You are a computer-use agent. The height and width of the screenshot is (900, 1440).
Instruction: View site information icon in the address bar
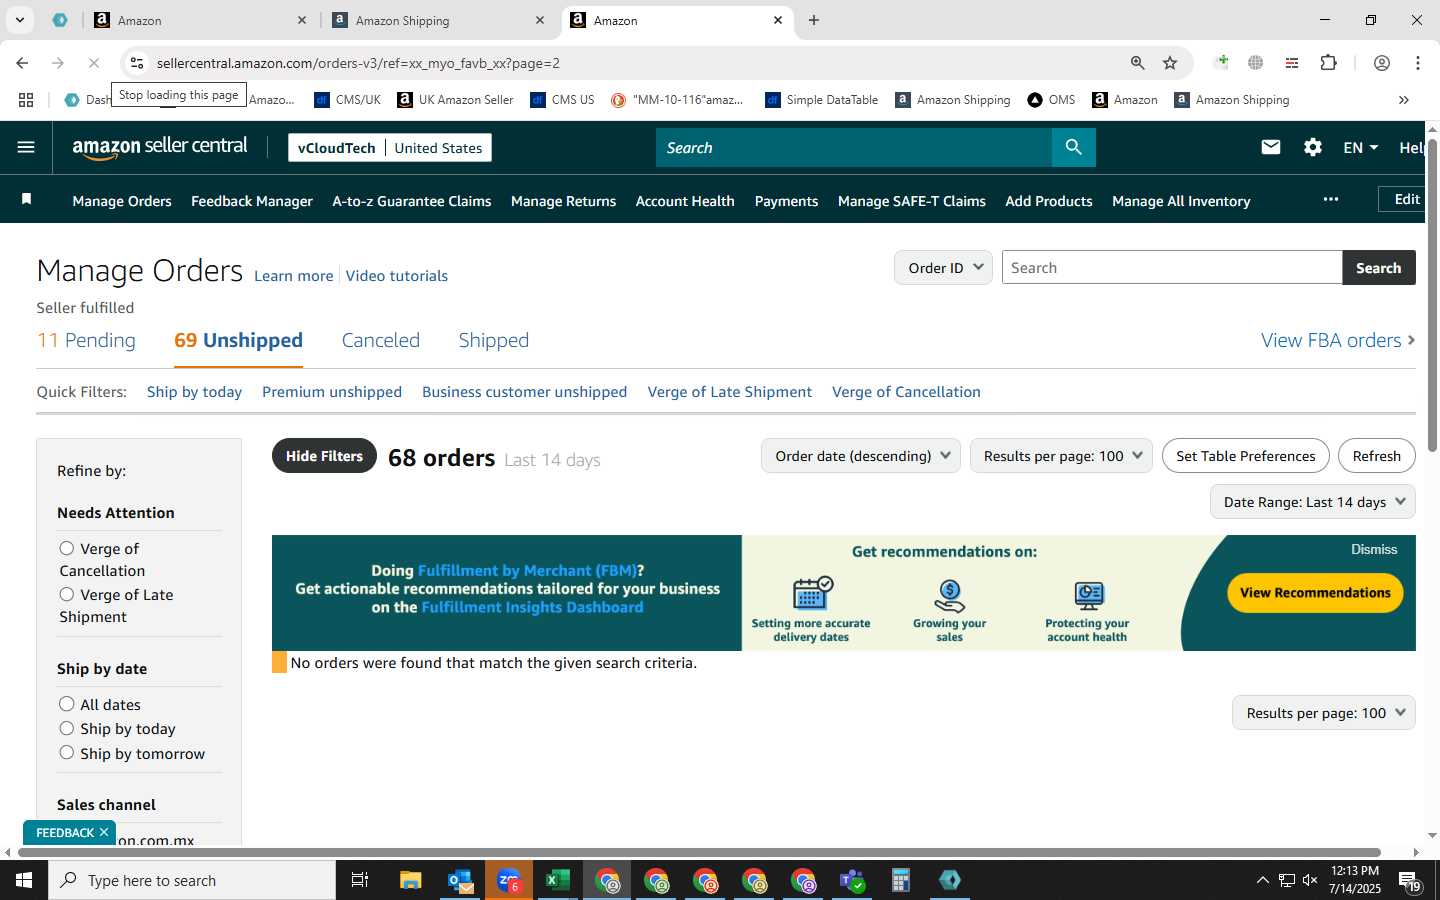[x=137, y=63]
